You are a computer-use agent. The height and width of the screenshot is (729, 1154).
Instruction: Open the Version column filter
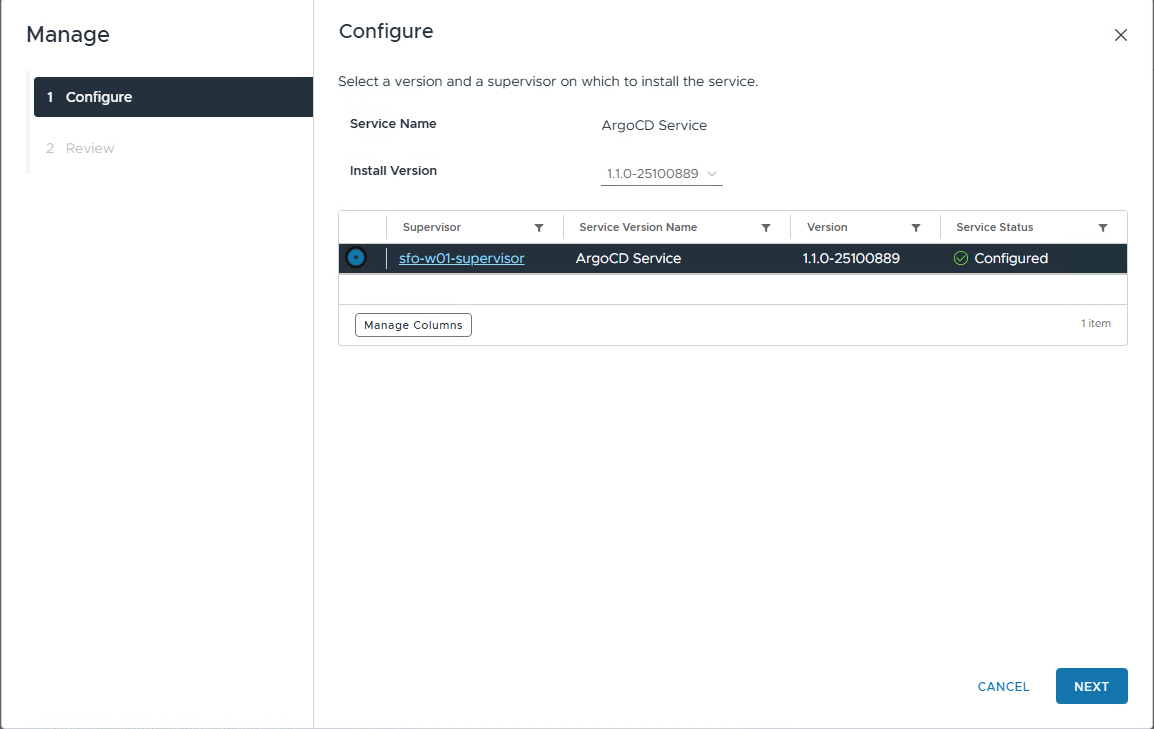tap(916, 228)
